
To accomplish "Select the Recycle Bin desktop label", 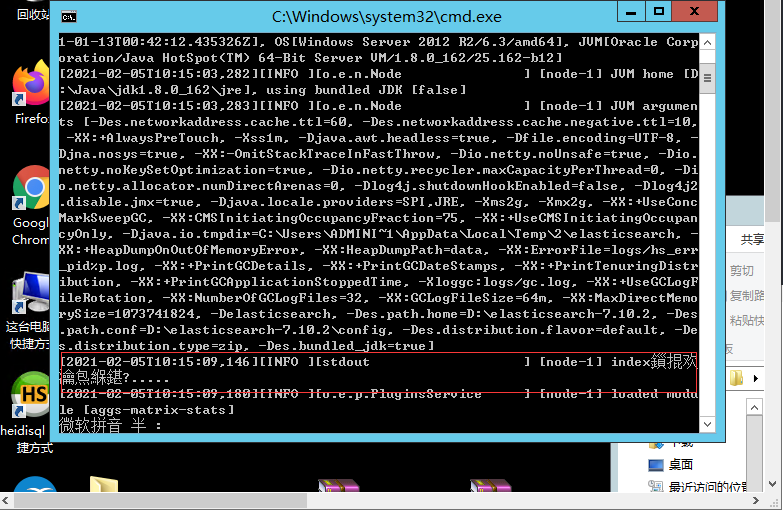I will [x=33, y=14].
